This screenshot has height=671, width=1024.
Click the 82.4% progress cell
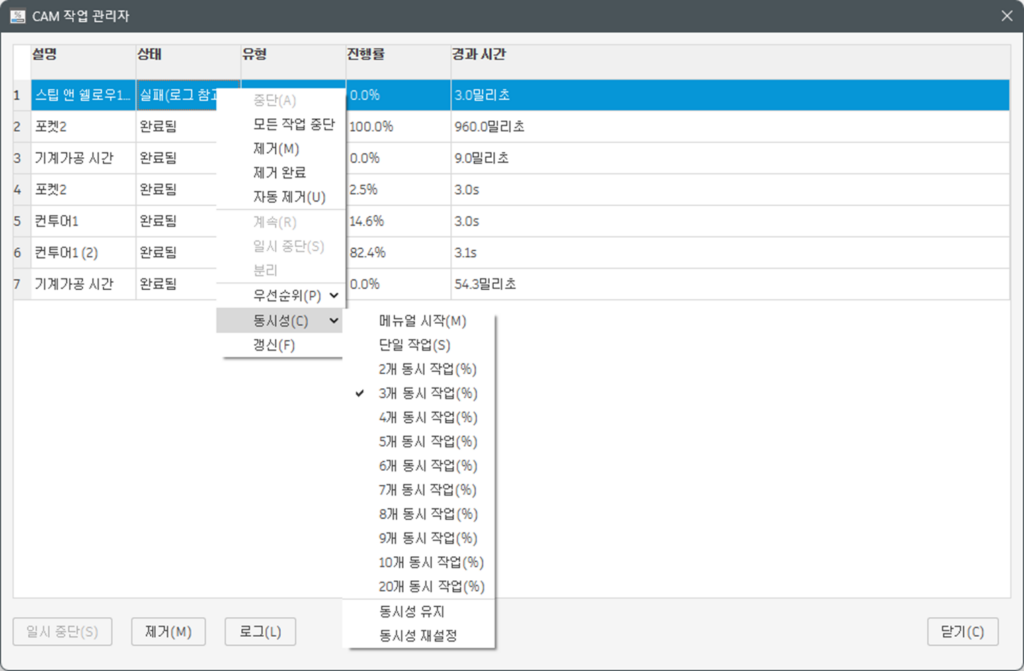click(398, 252)
